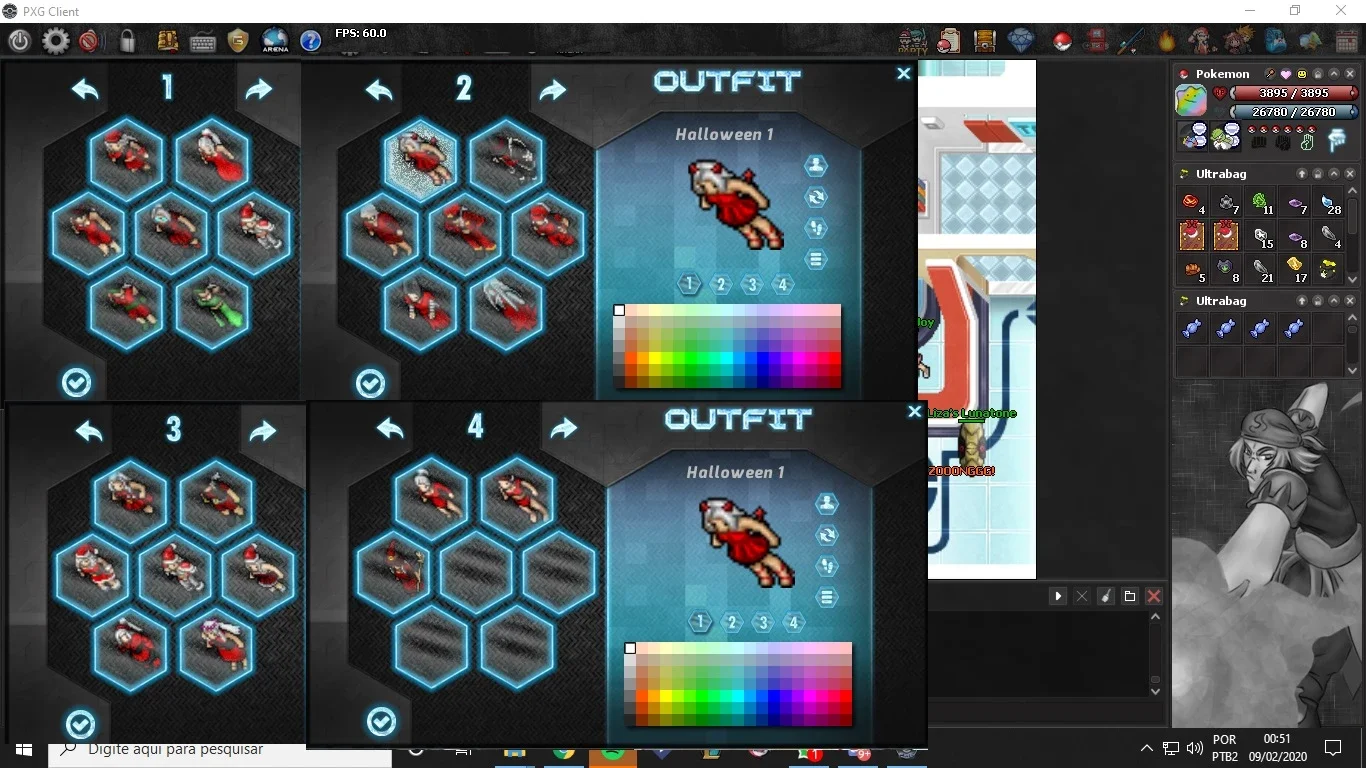Open the treasure chest icon
Viewport: 1366px width, 768px height.
(x=985, y=41)
